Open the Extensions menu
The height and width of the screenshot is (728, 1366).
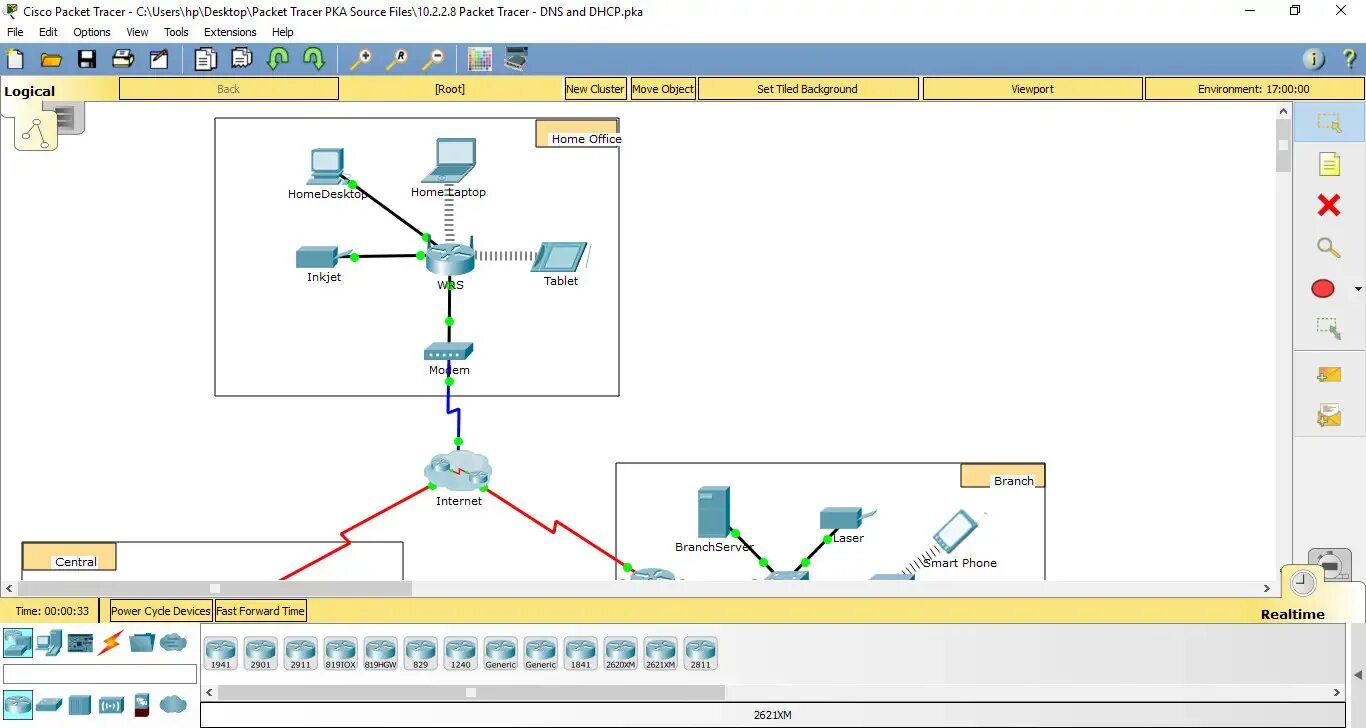pos(230,32)
